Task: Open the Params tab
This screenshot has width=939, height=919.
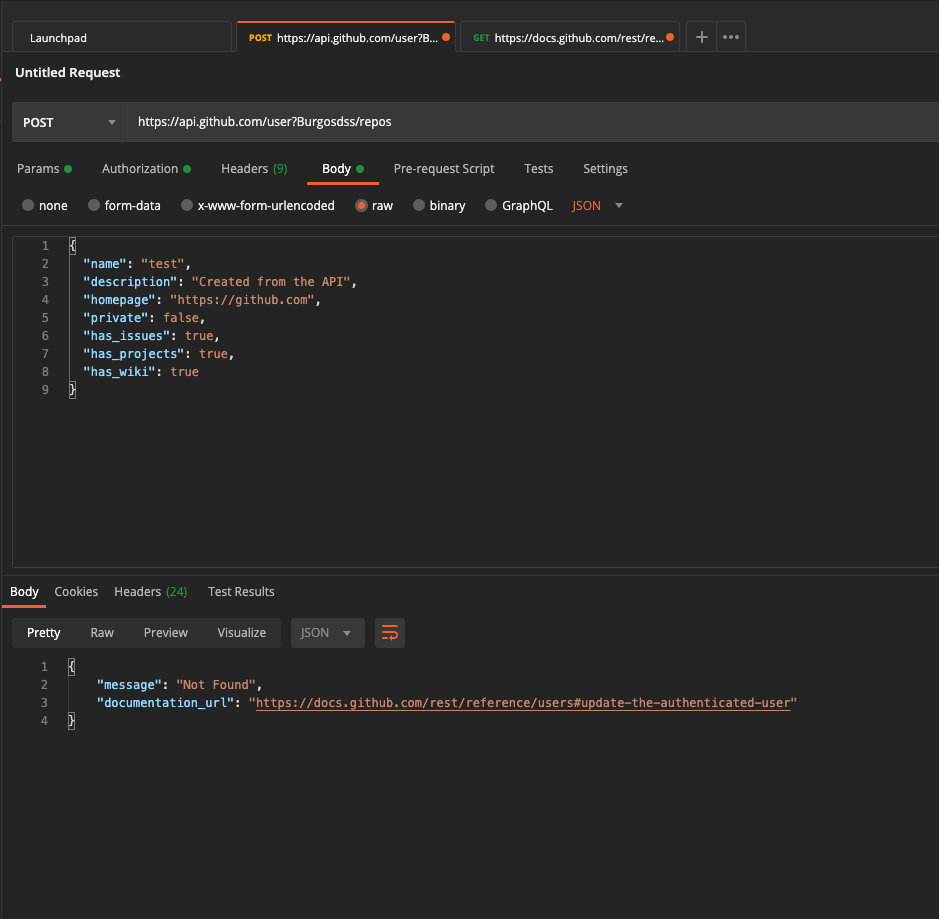Action: click(x=44, y=169)
